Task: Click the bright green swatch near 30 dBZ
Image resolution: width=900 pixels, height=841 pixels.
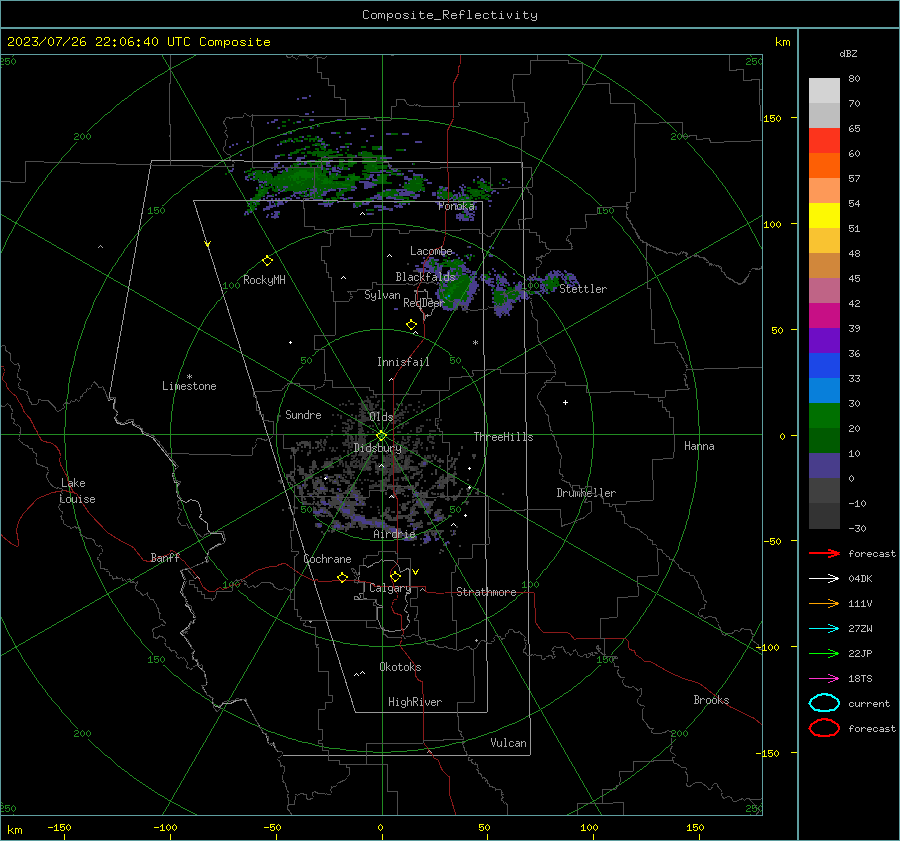Action: [x=824, y=416]
